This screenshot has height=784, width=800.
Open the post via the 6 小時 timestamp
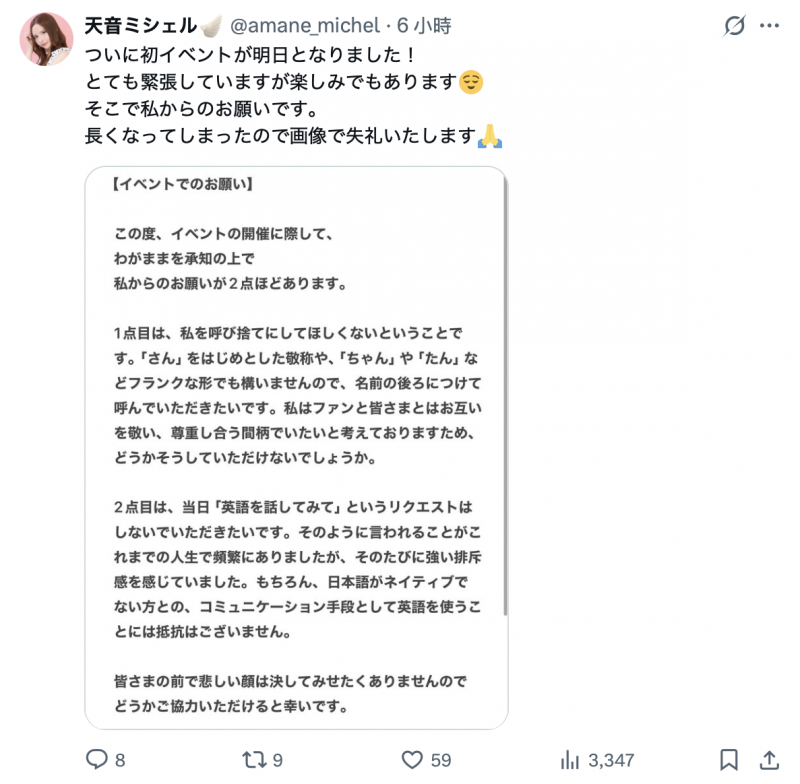pos(427,26)
